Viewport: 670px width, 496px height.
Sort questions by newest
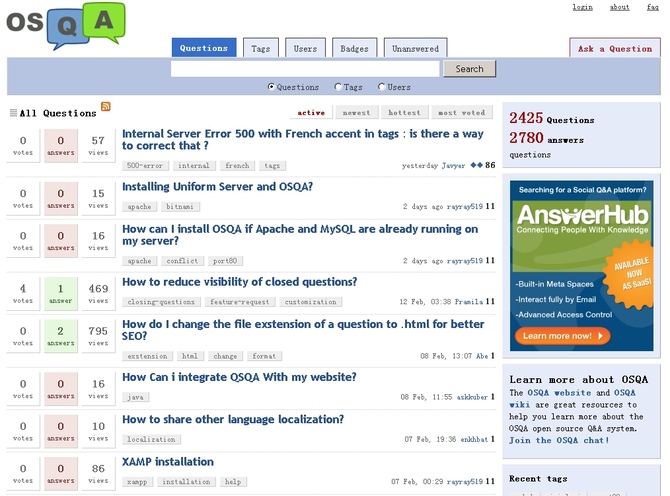click(x=356, y=112)
